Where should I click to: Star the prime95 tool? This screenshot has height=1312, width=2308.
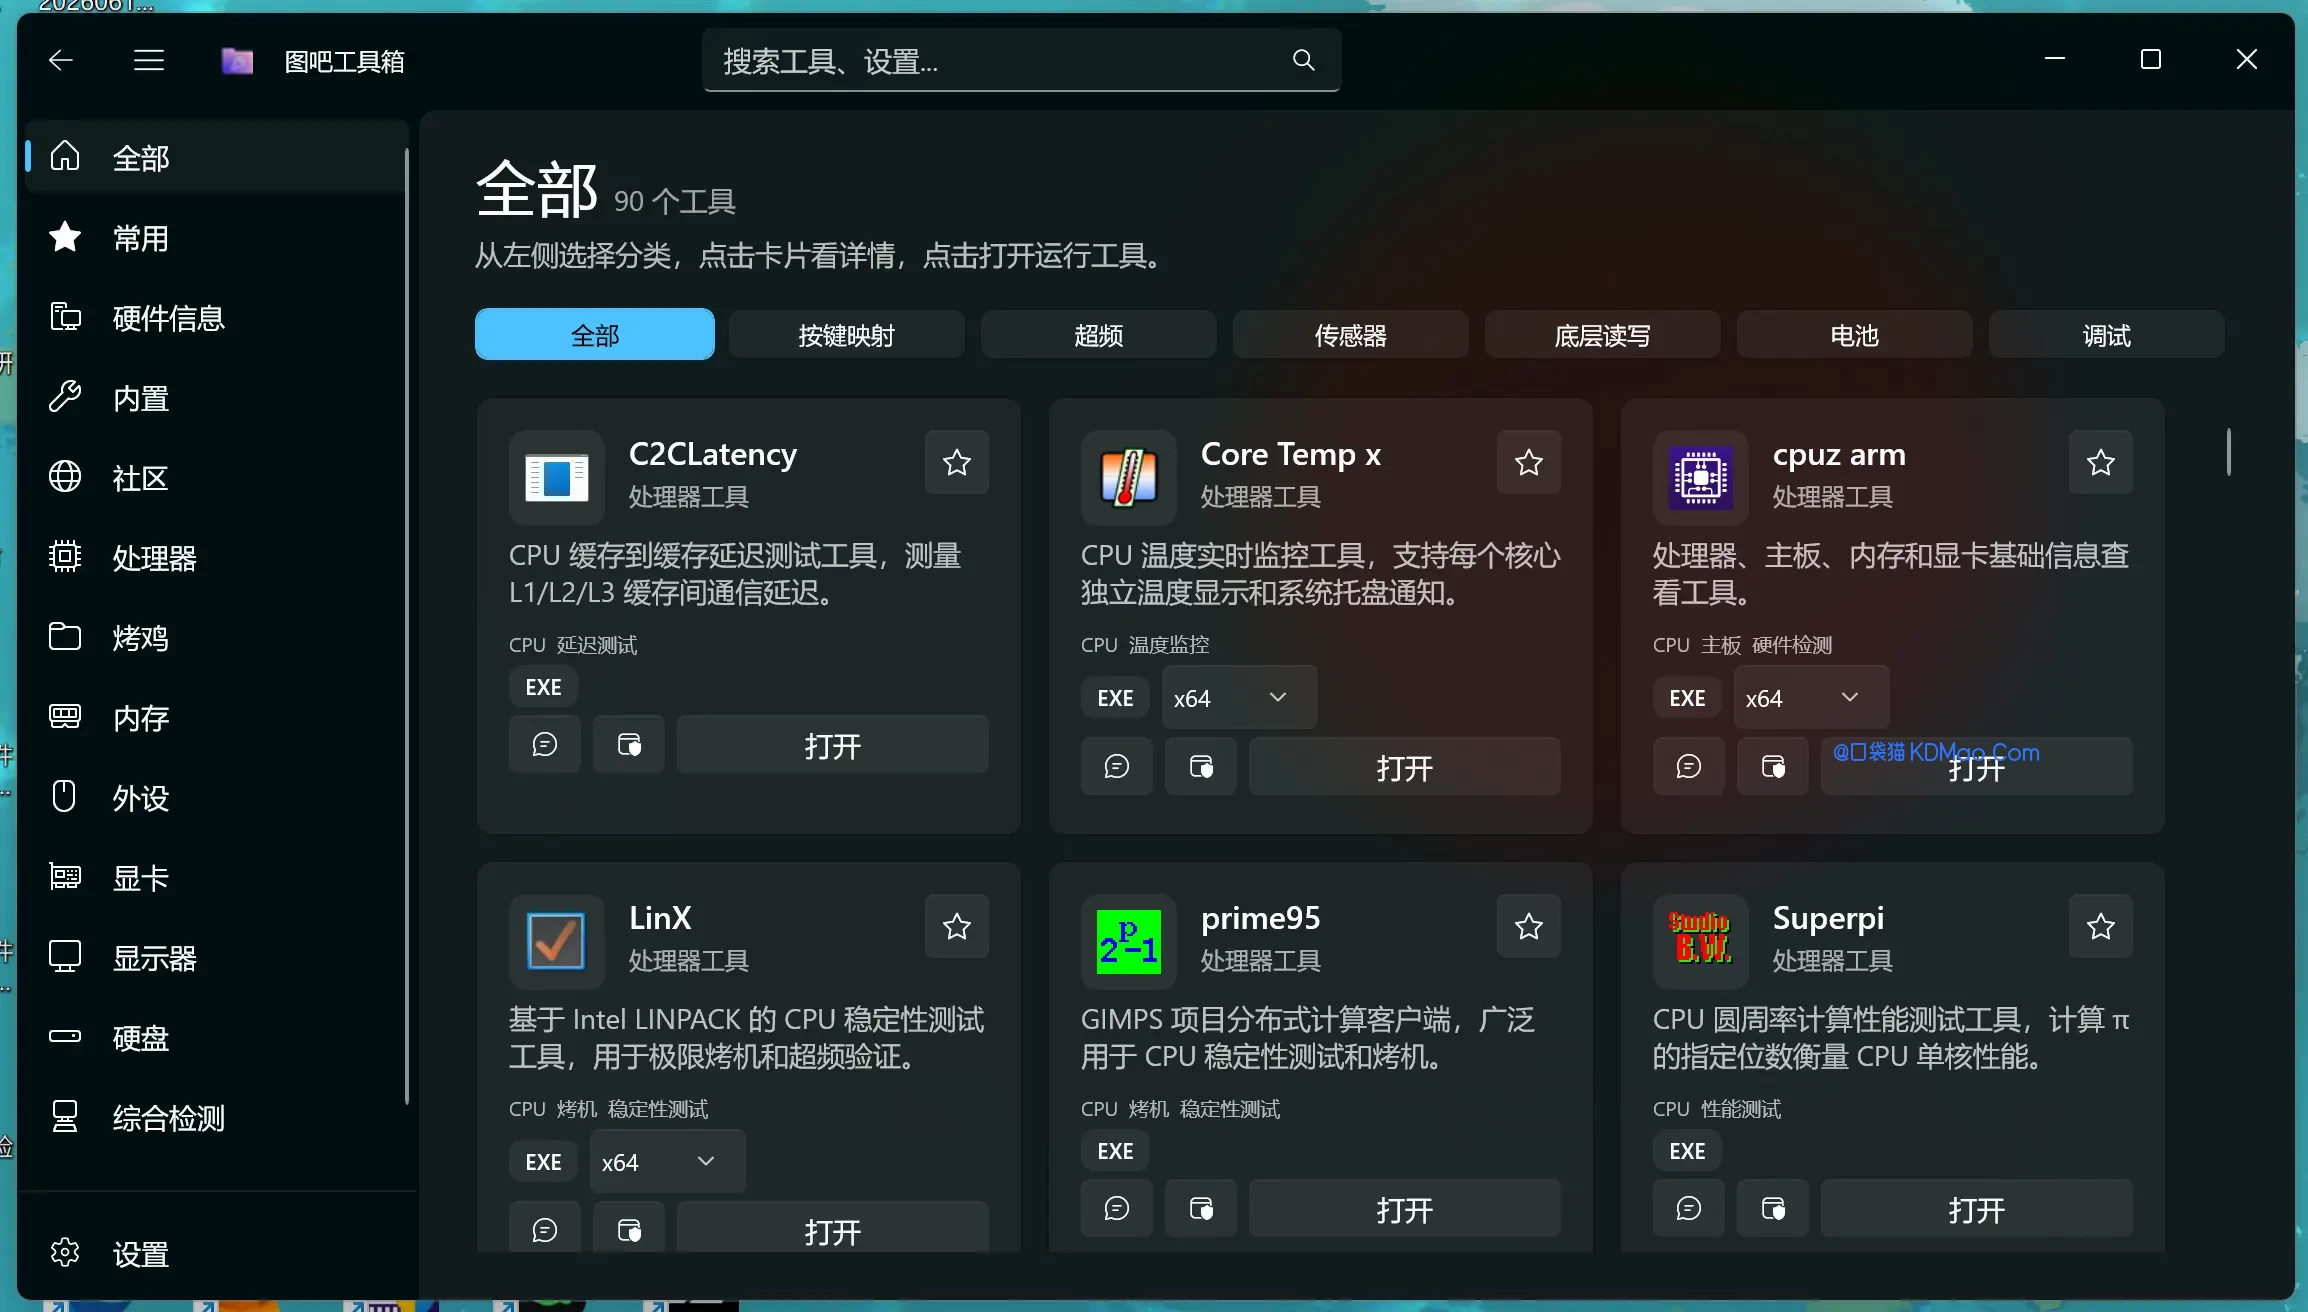point(1529,926)
